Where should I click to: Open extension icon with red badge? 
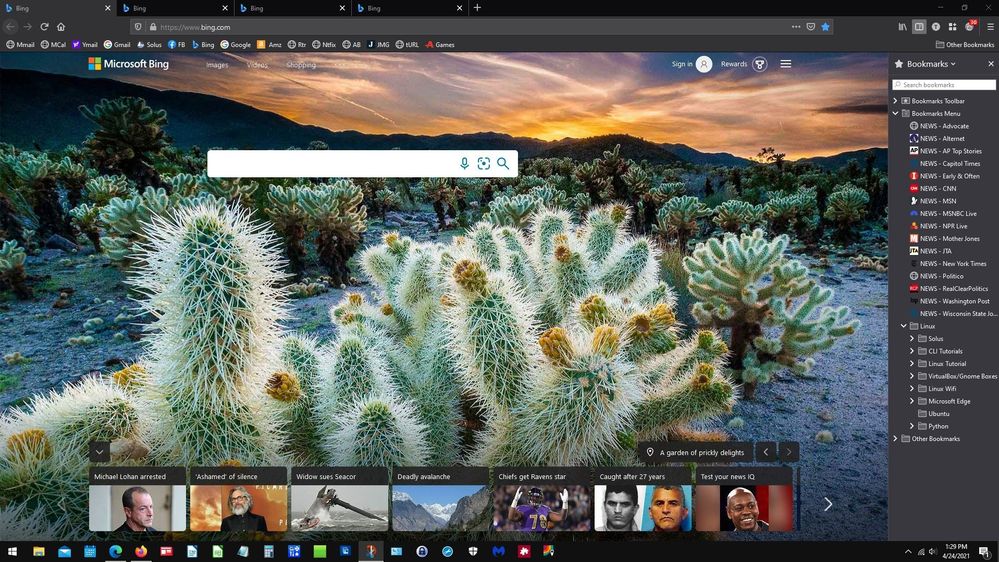(x=970, y=26)
